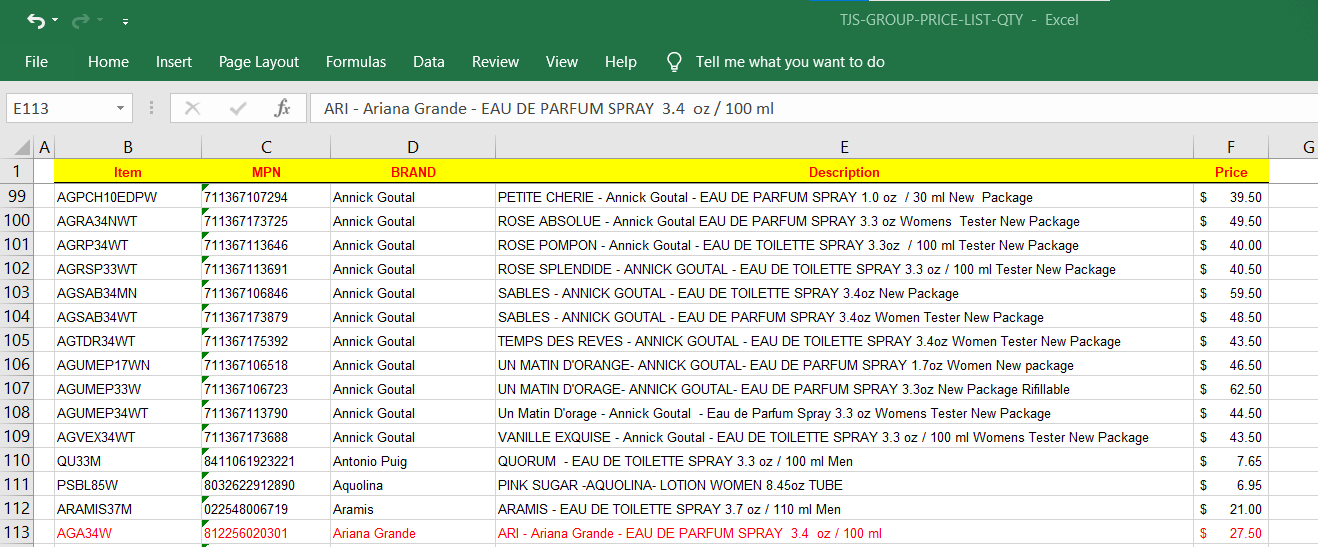The width and height of the screenshot is (1318, 547).
Task: Click the Redo arrow icon
Action: [81, 20]
